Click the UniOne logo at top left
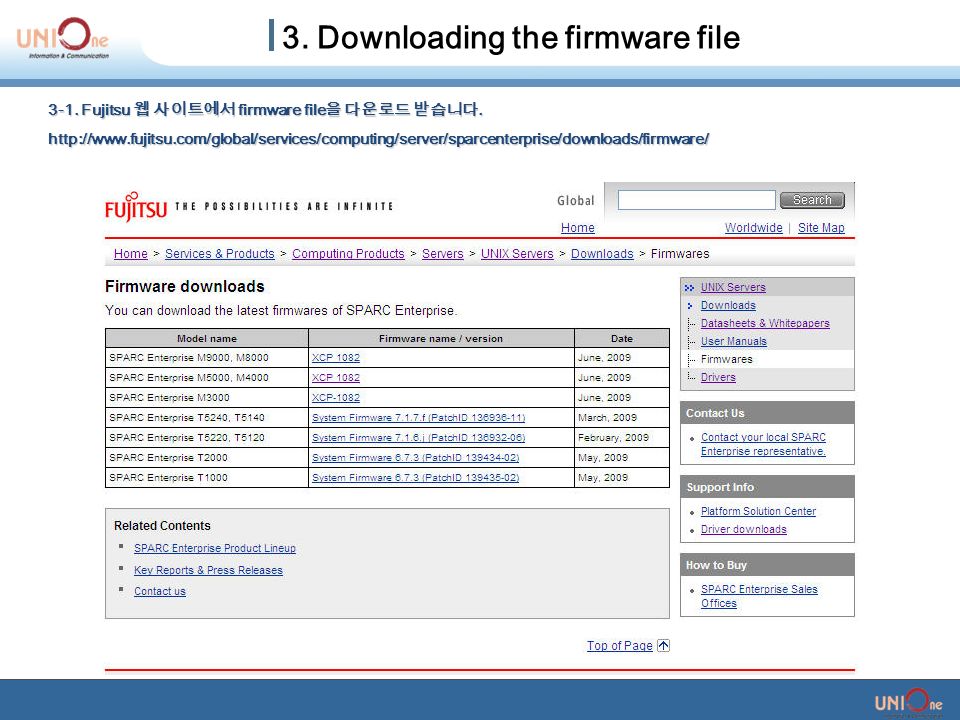Image resolution: width=960 pixels, height=720 pixels. (x=62, y=38)
